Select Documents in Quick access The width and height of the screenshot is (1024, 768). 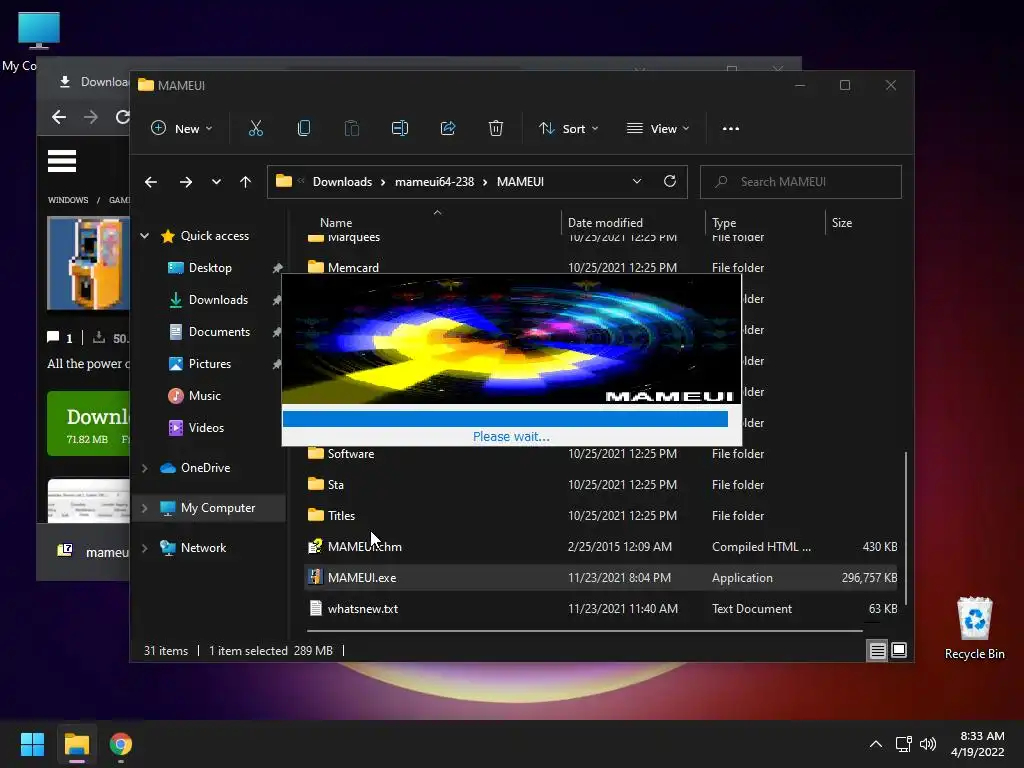pyautogui.click(x=219, y=332)
